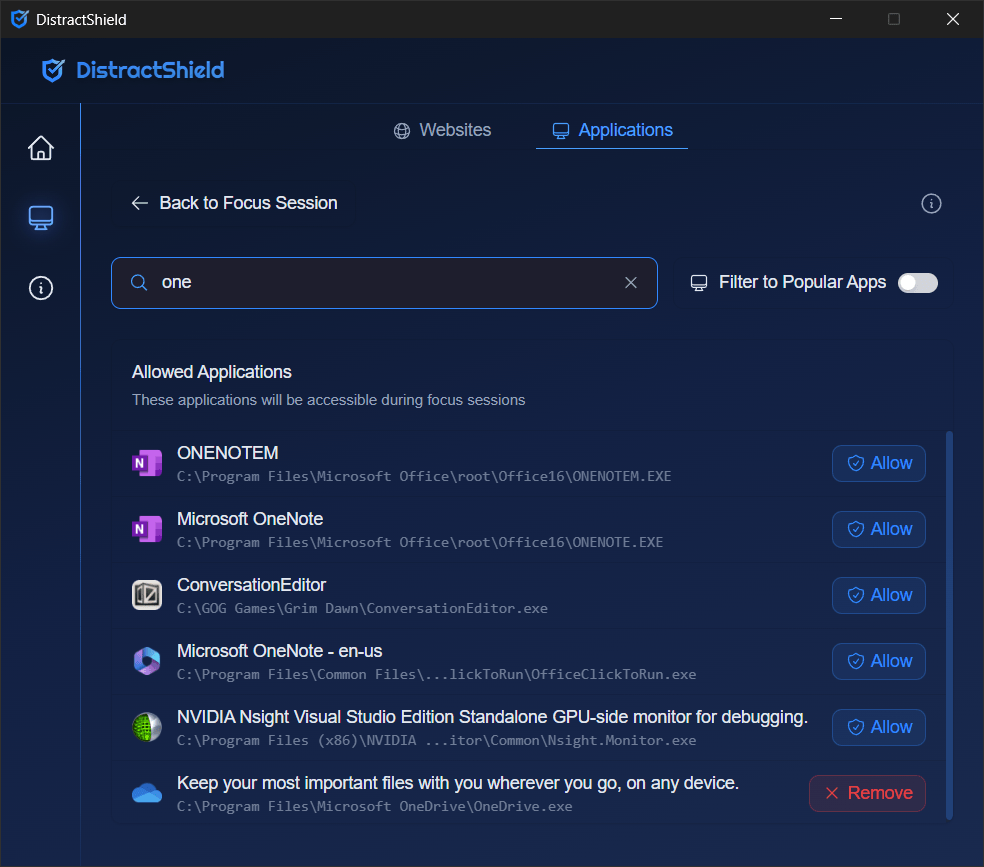Allow Microsoft OneNote - en-us

tap(878, 661)
